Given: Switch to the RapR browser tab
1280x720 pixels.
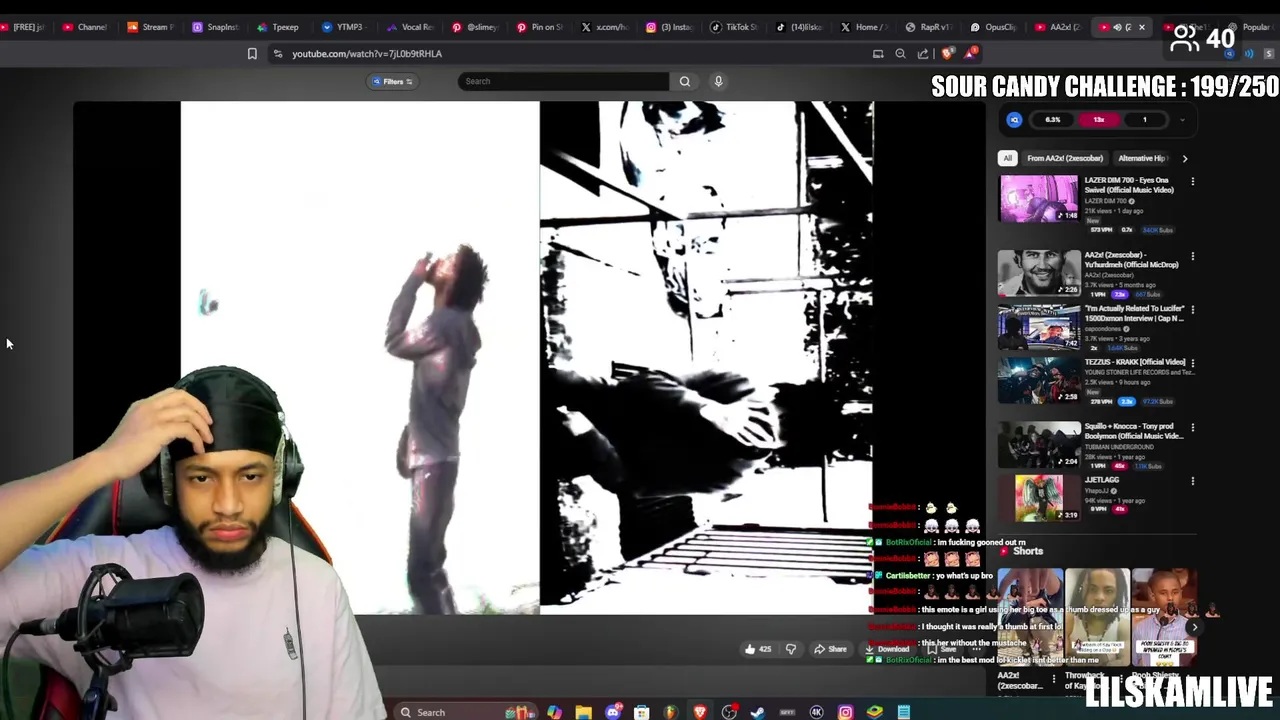Looking at the screenshot, I should click(x=930, y=27).
